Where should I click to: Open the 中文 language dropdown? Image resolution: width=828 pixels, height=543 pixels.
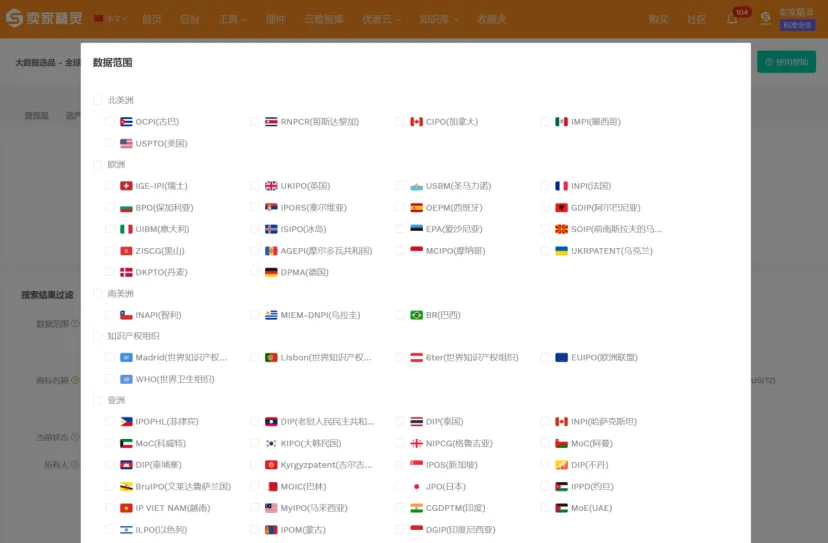tap(110, 19)
